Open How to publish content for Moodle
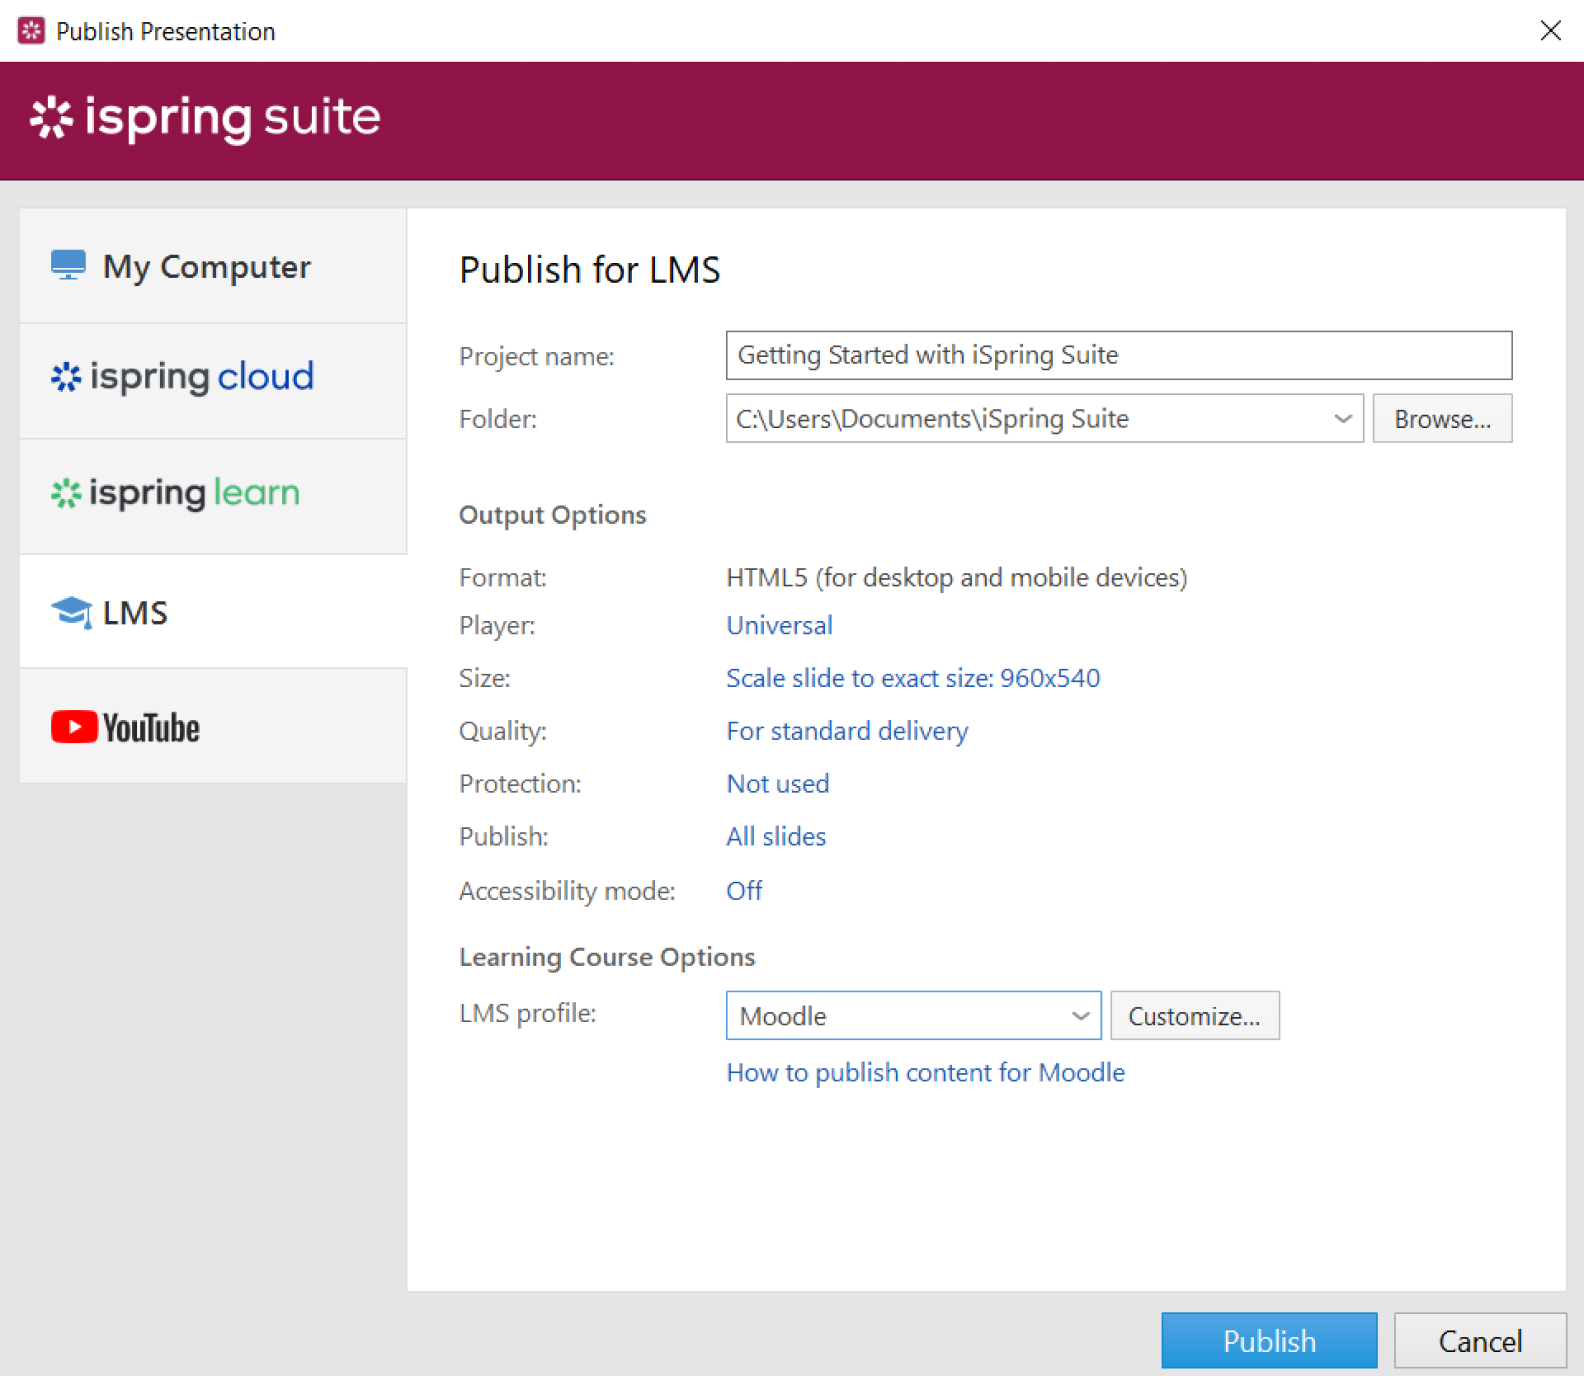Screen dimensions: 1584x1376 click(x=925, y=1073)
